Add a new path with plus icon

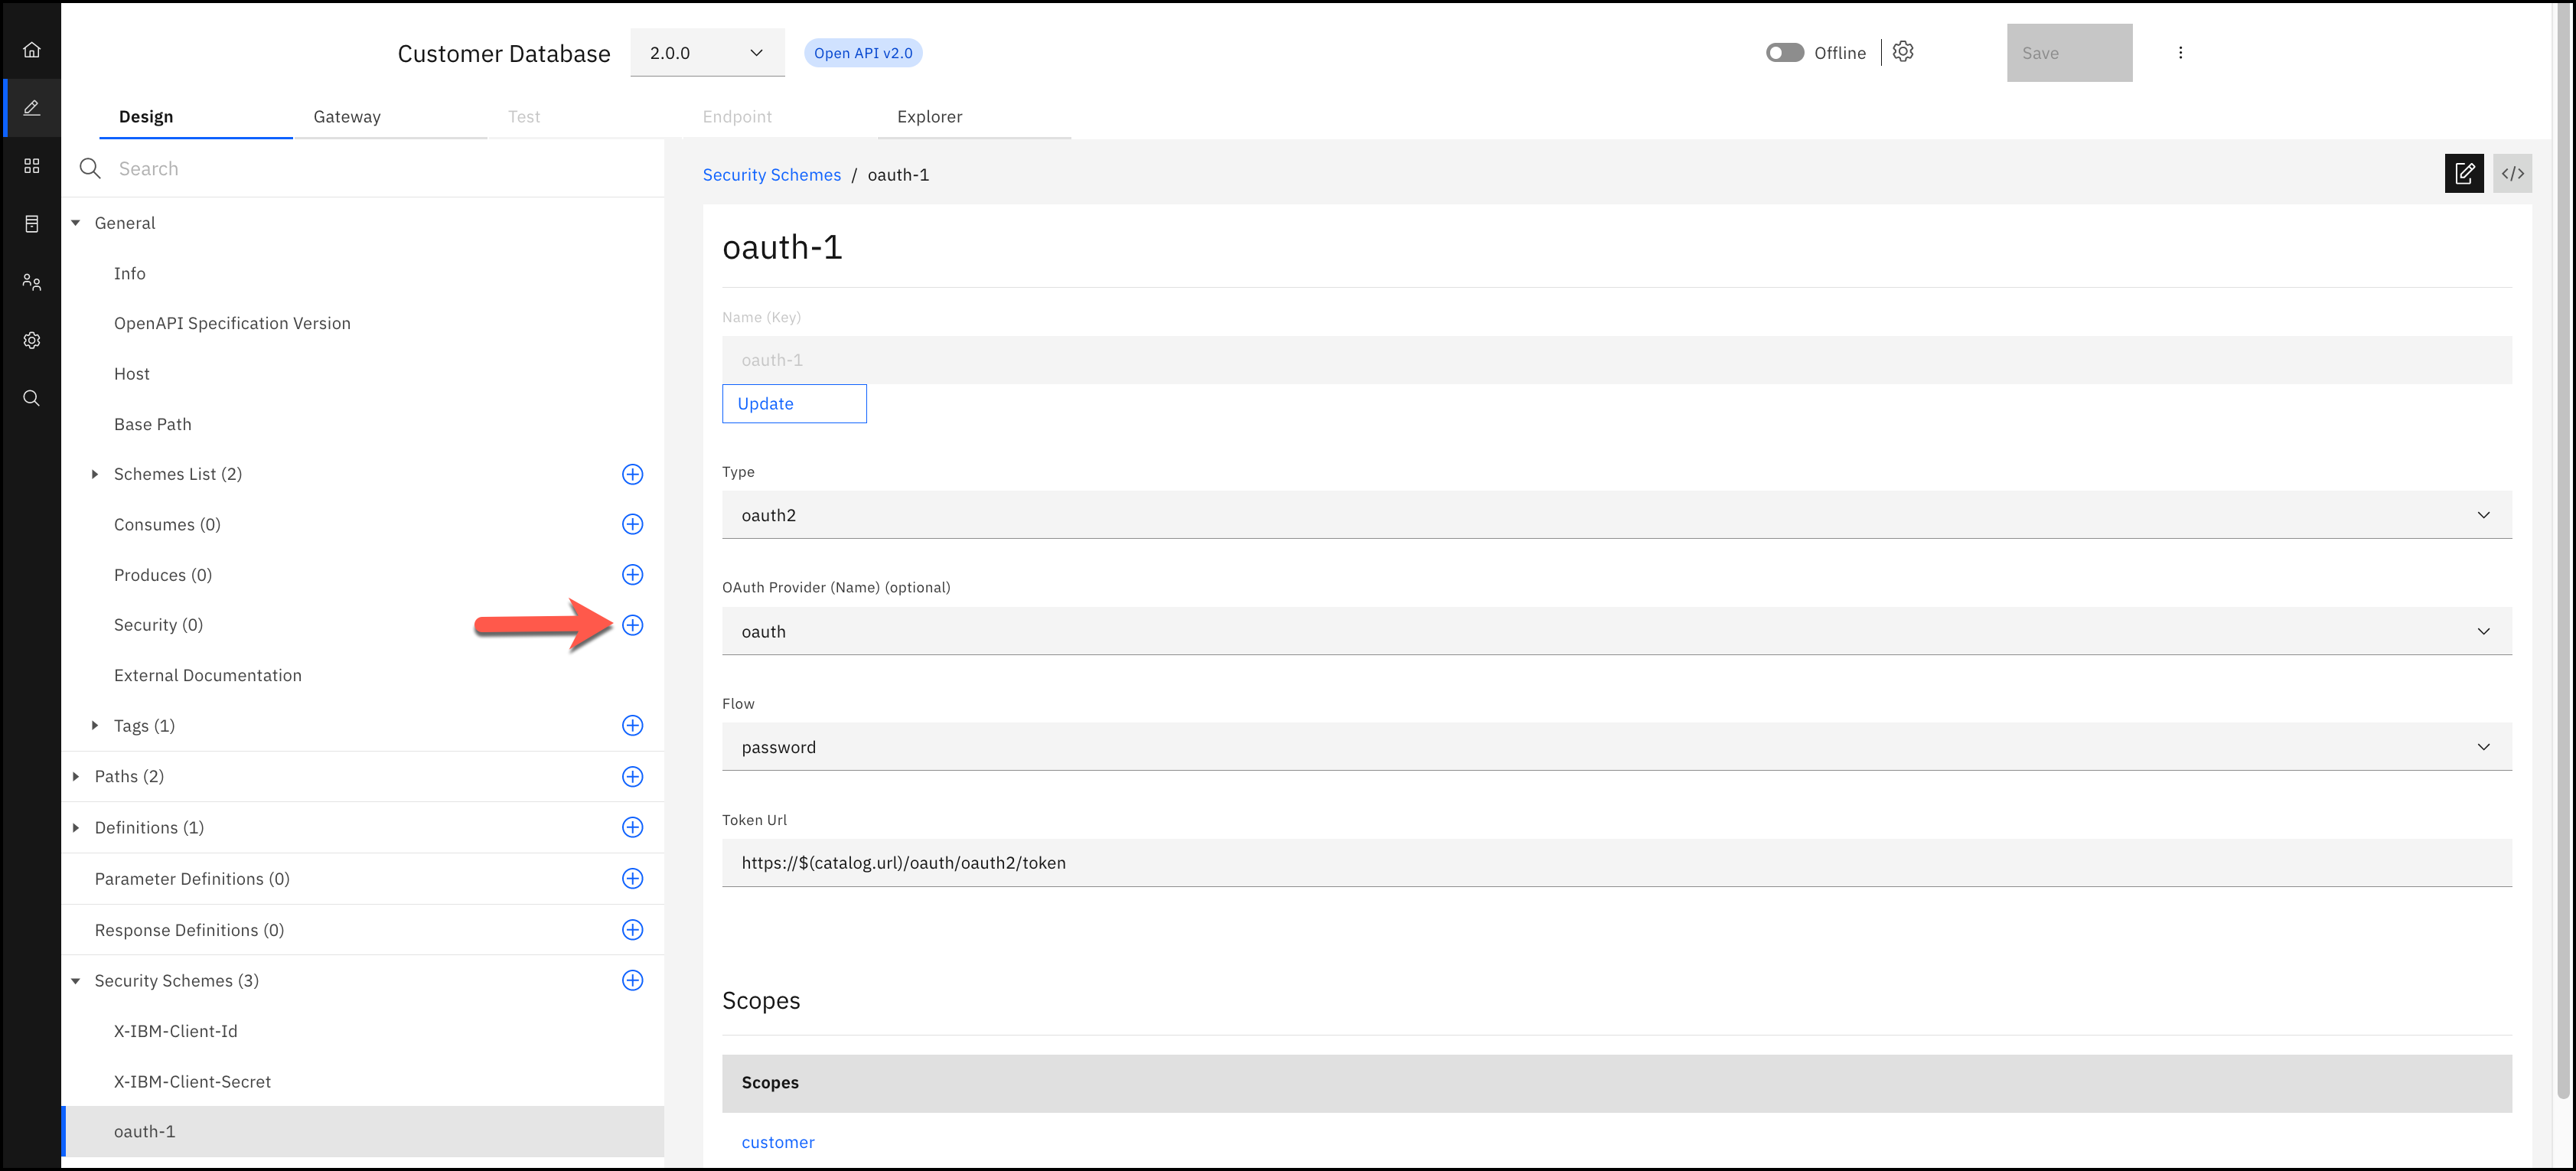[632, 776]
